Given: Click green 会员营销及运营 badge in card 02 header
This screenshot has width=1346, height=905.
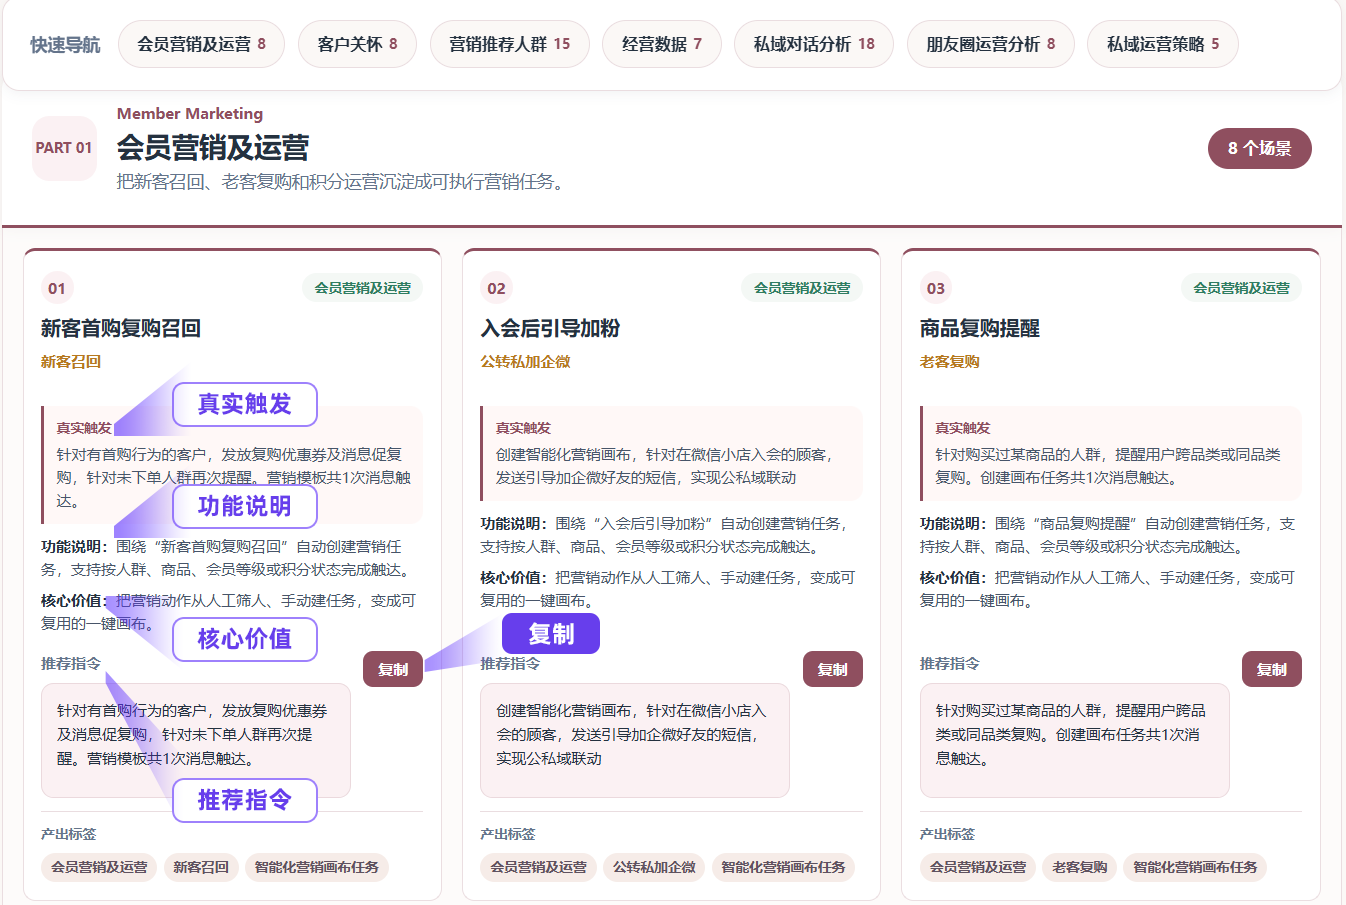Looking at the screenshot, I should pyautogui.click(x=802, y=288).
